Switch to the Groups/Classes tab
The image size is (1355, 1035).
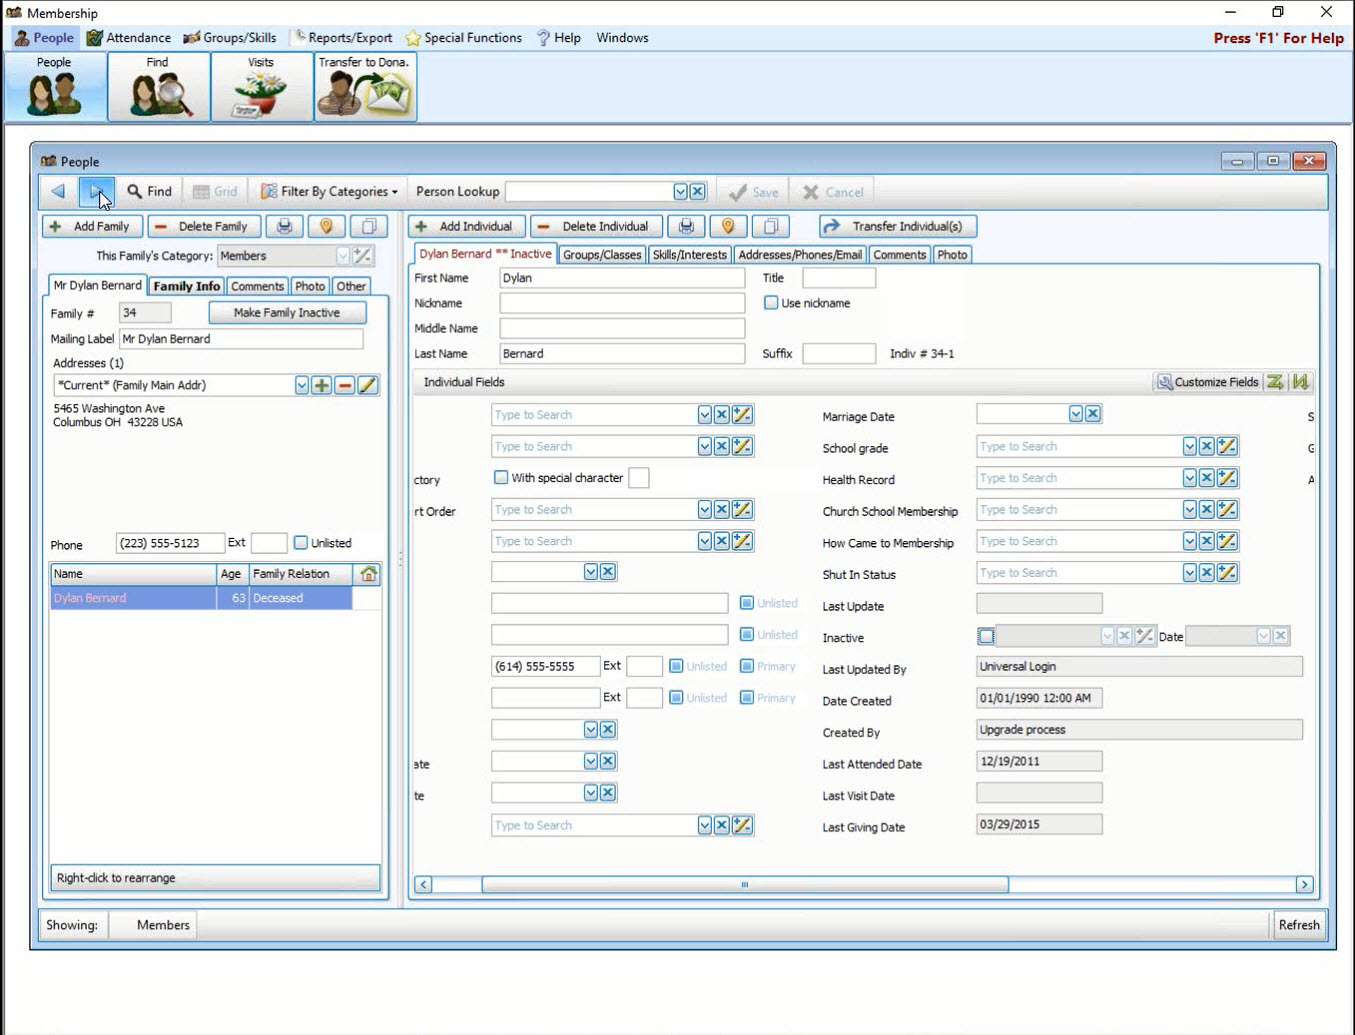[x=602, y=255]
